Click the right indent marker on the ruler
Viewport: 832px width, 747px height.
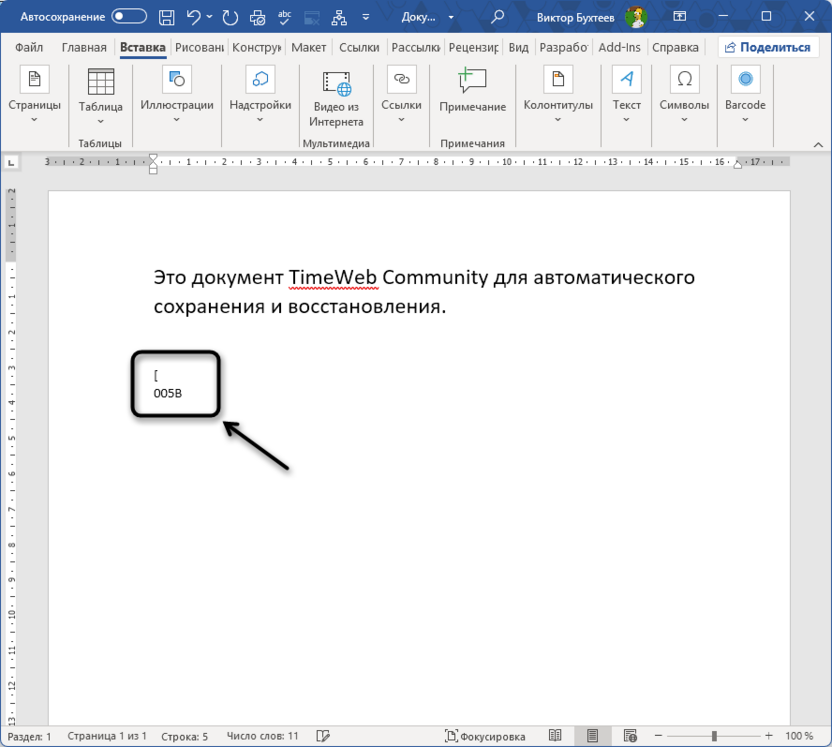click(738, 164)
